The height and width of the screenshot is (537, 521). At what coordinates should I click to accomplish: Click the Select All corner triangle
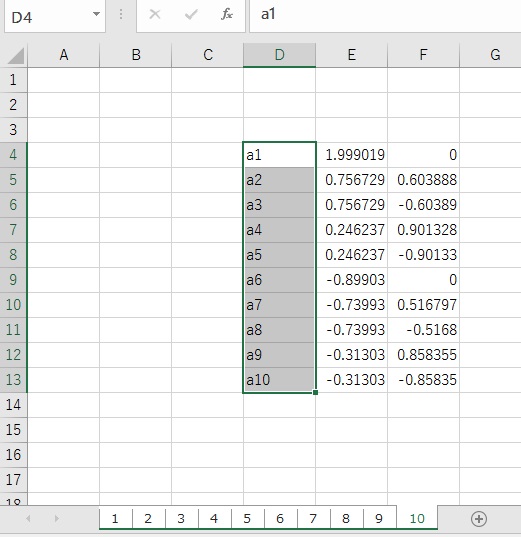coord(16,55)
